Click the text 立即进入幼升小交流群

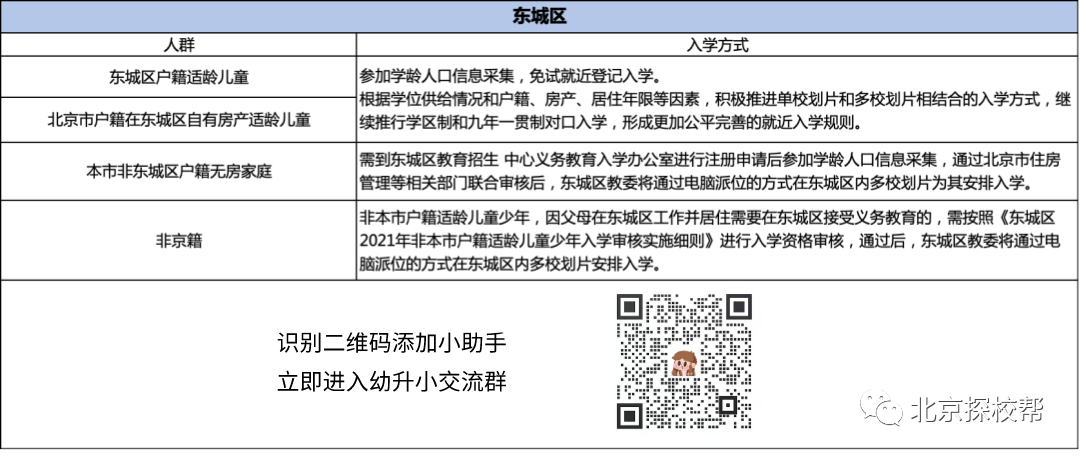[393, 381]
